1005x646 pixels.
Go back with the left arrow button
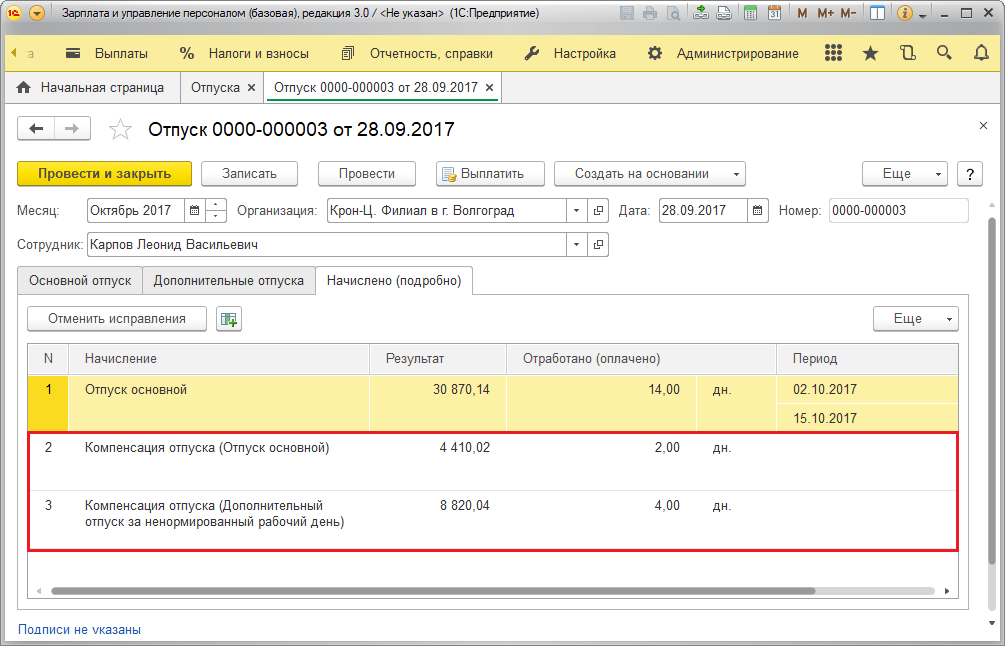click(36, 129)
